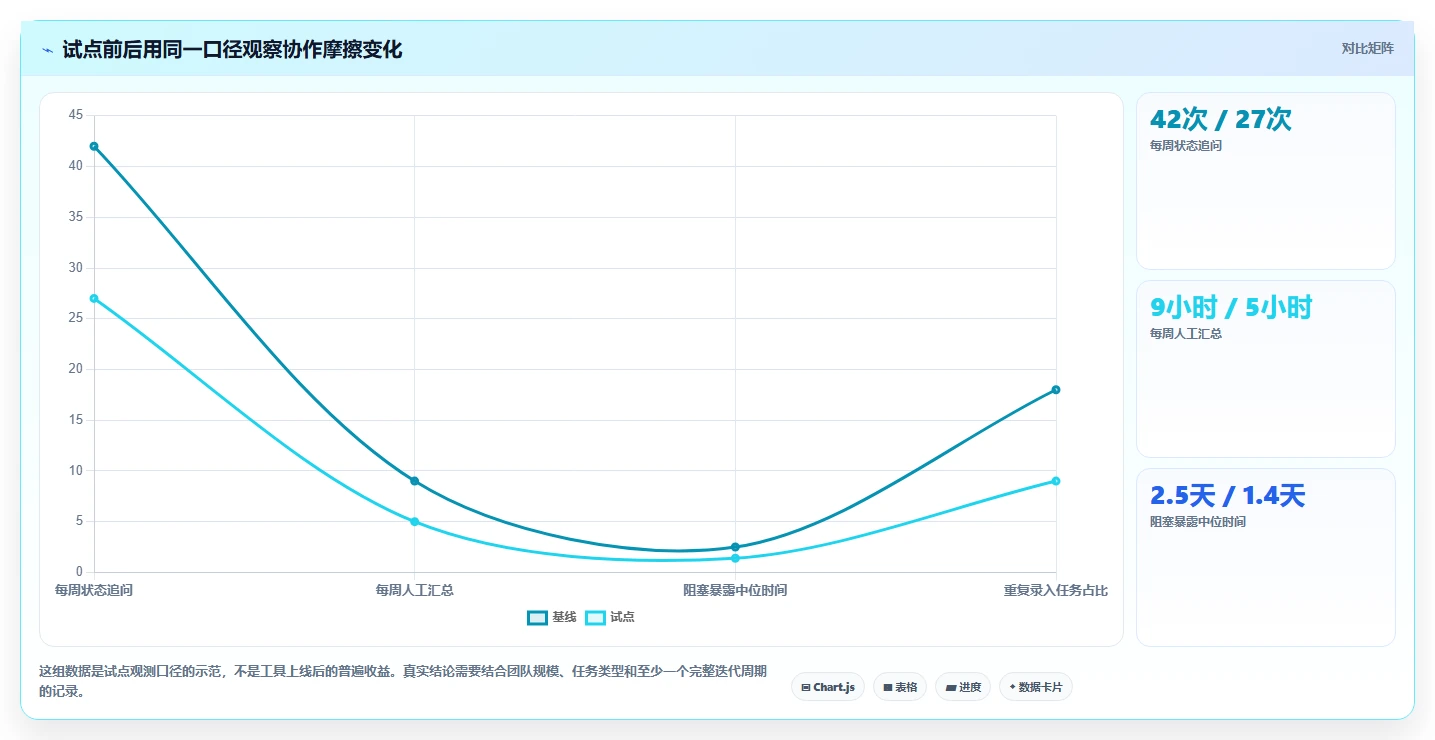Click the 9小时 / 5小时 stat card
This screenshot has width=1435, height=740.
pyautogui.click(x=1266, y=369)
